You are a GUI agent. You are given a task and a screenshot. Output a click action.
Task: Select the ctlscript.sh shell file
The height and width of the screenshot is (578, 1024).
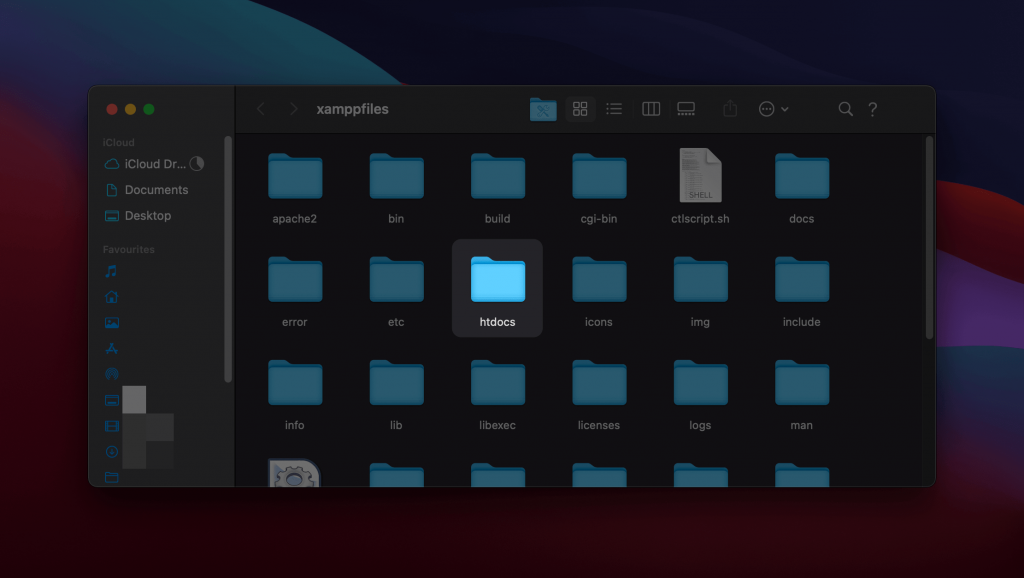[700, 175]
